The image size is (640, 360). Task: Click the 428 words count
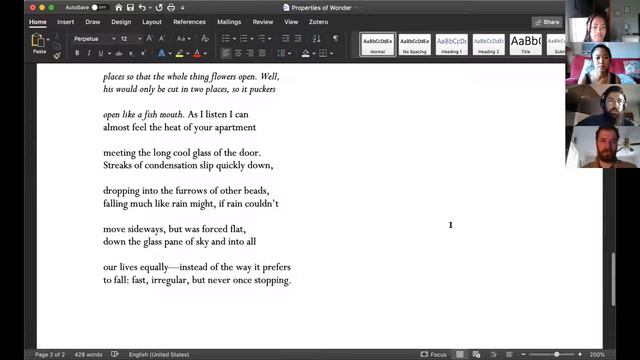88,354
